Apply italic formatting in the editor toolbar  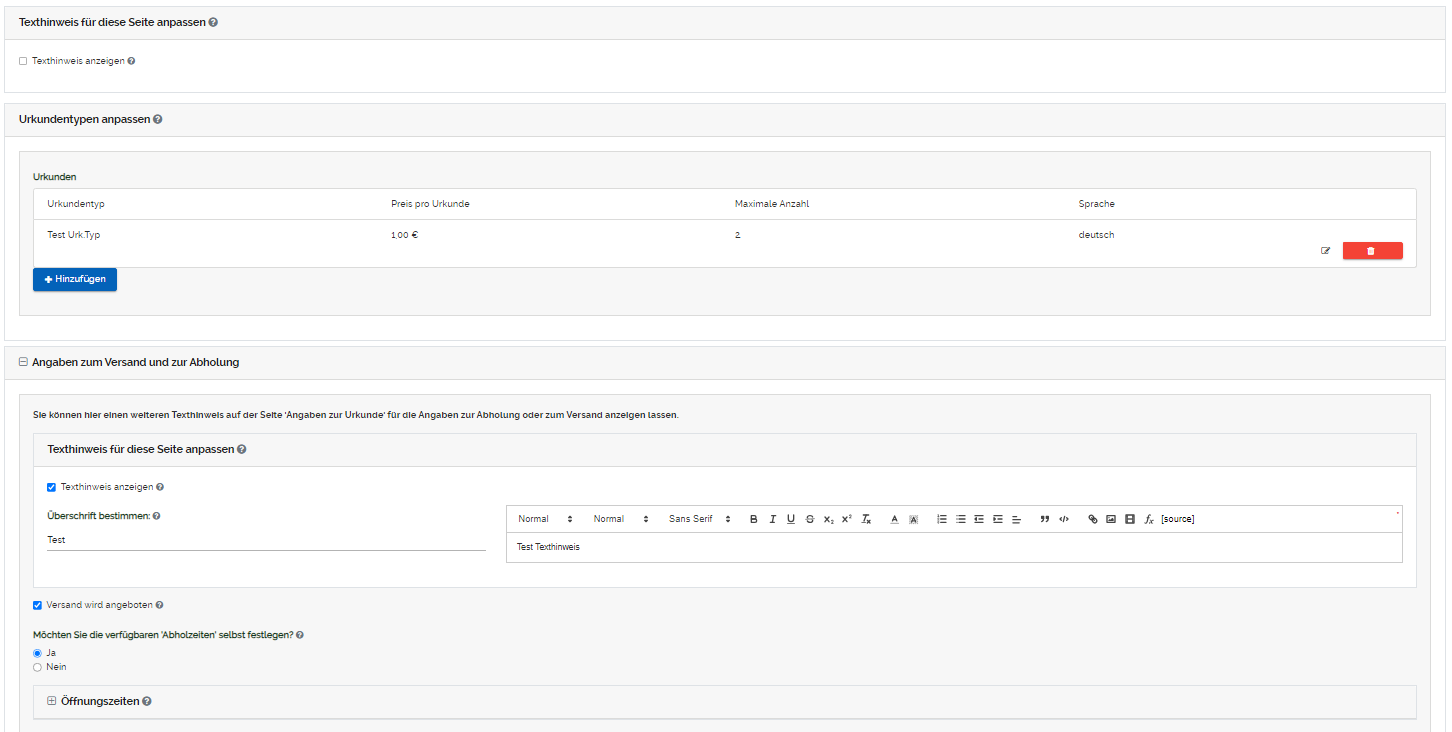pos(772,519)
